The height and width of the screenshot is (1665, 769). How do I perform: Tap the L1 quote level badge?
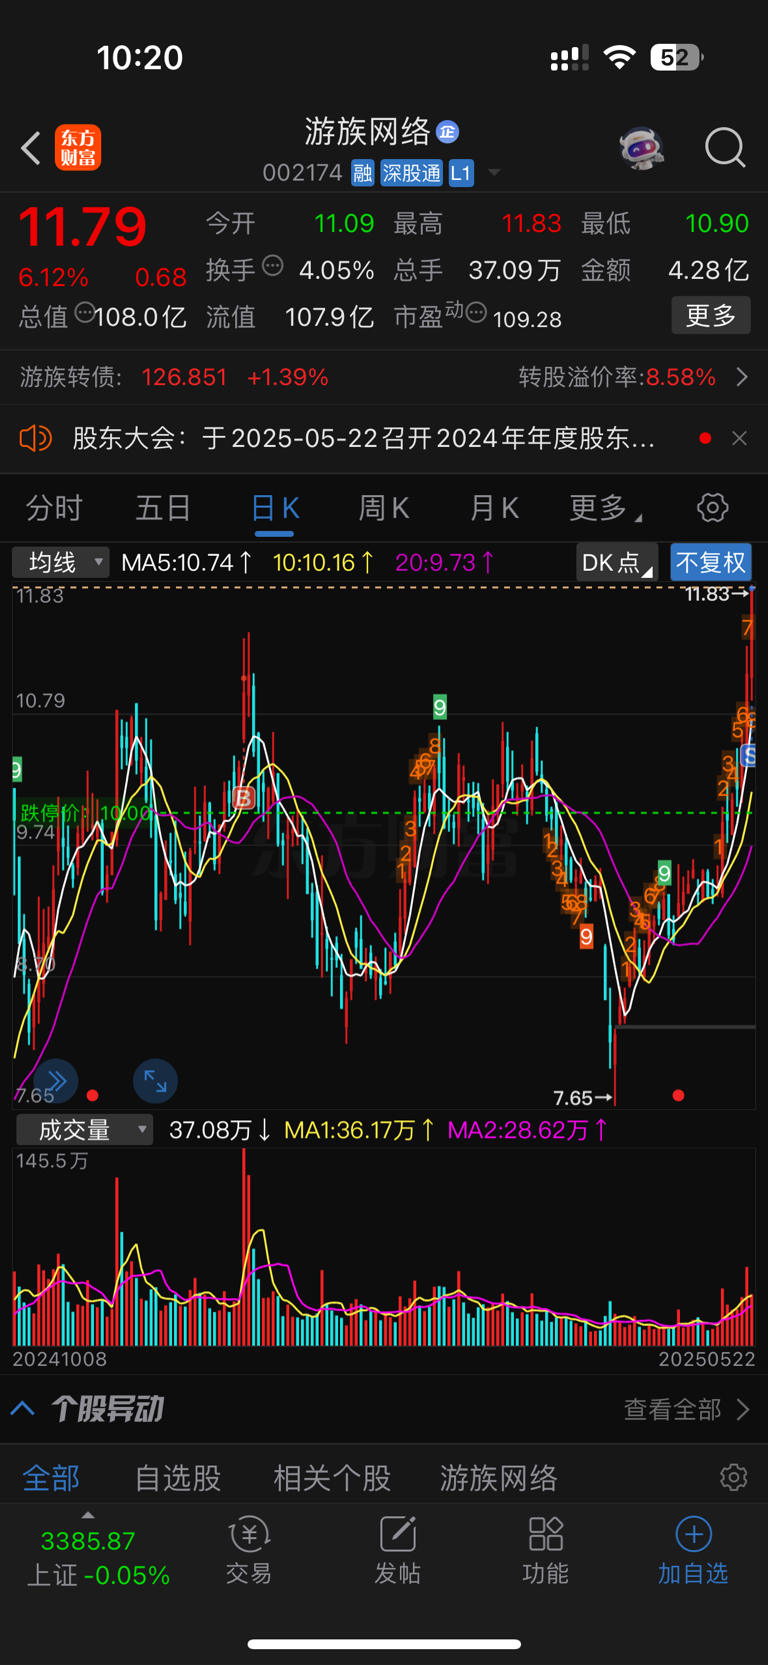[x=460, y=173]
